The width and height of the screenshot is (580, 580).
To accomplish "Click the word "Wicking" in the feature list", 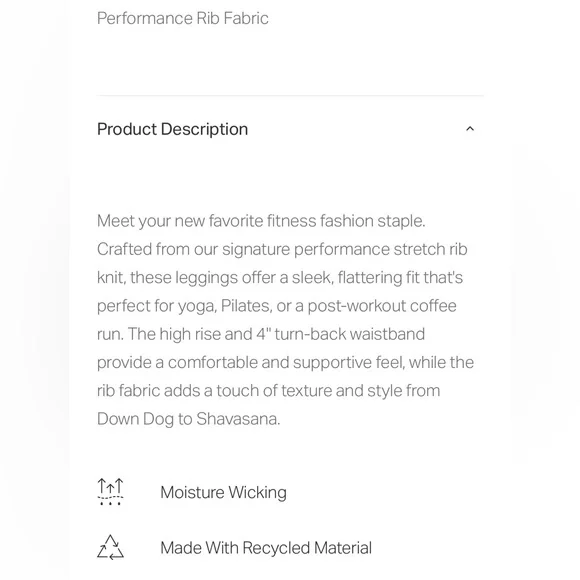I will (x=257, y=493).
